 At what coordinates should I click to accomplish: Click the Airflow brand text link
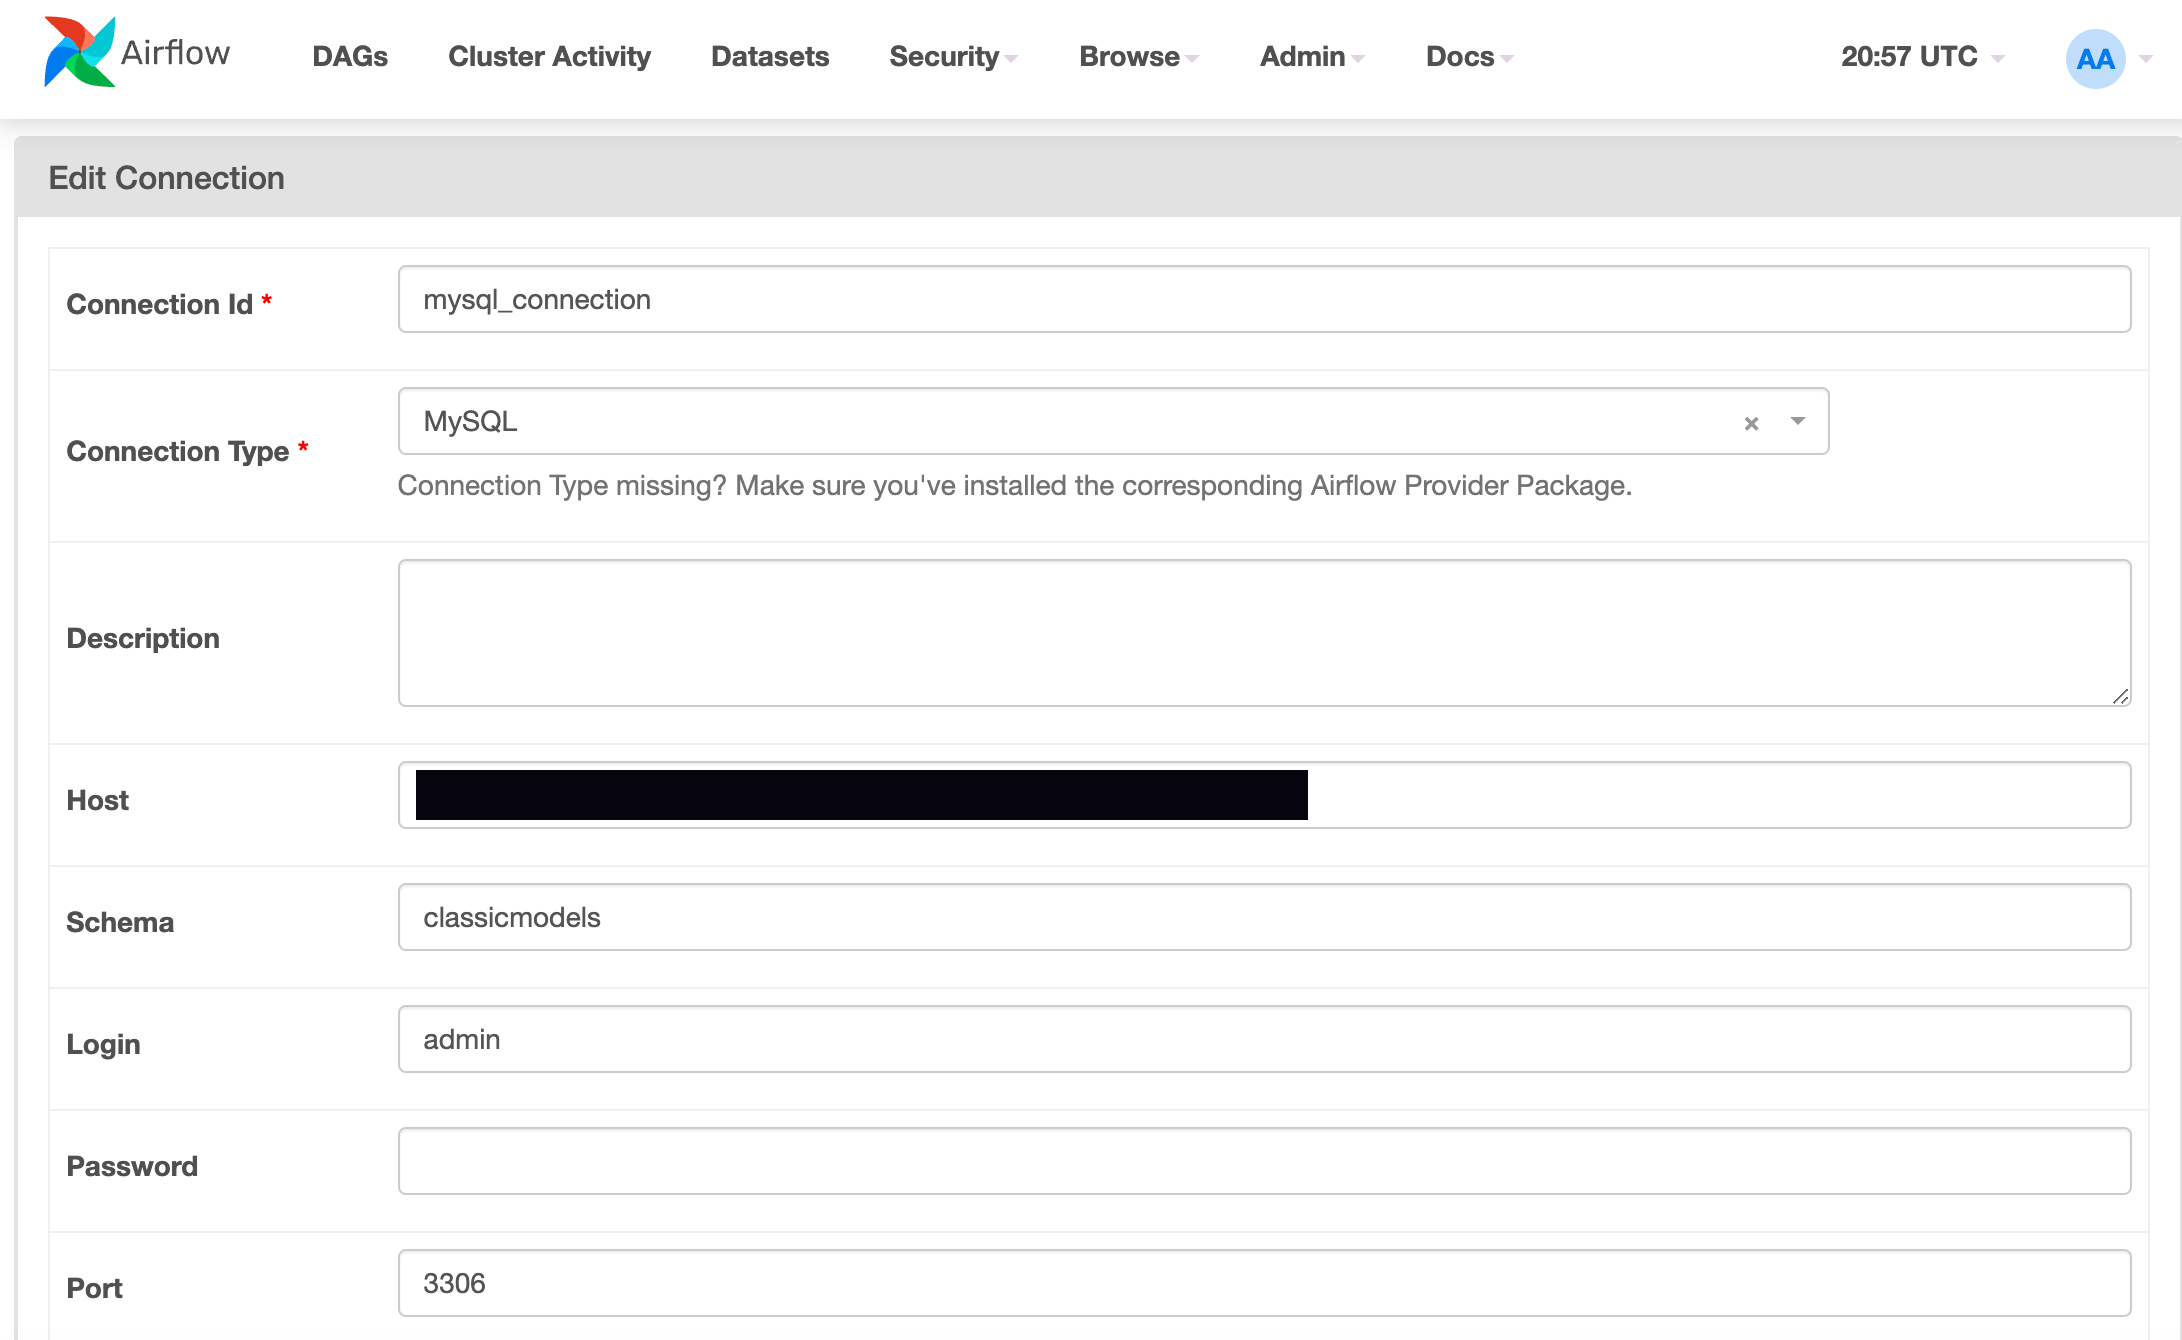pyautogui.click(x=175, y=52)
